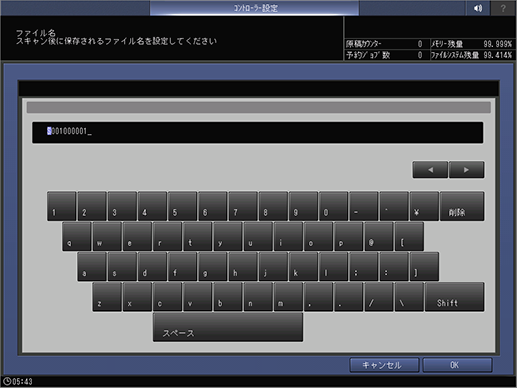This screenshot has height=388, width=517.
Task: Tap the opening bracket [ key
Action: click(x=409, y=236)
